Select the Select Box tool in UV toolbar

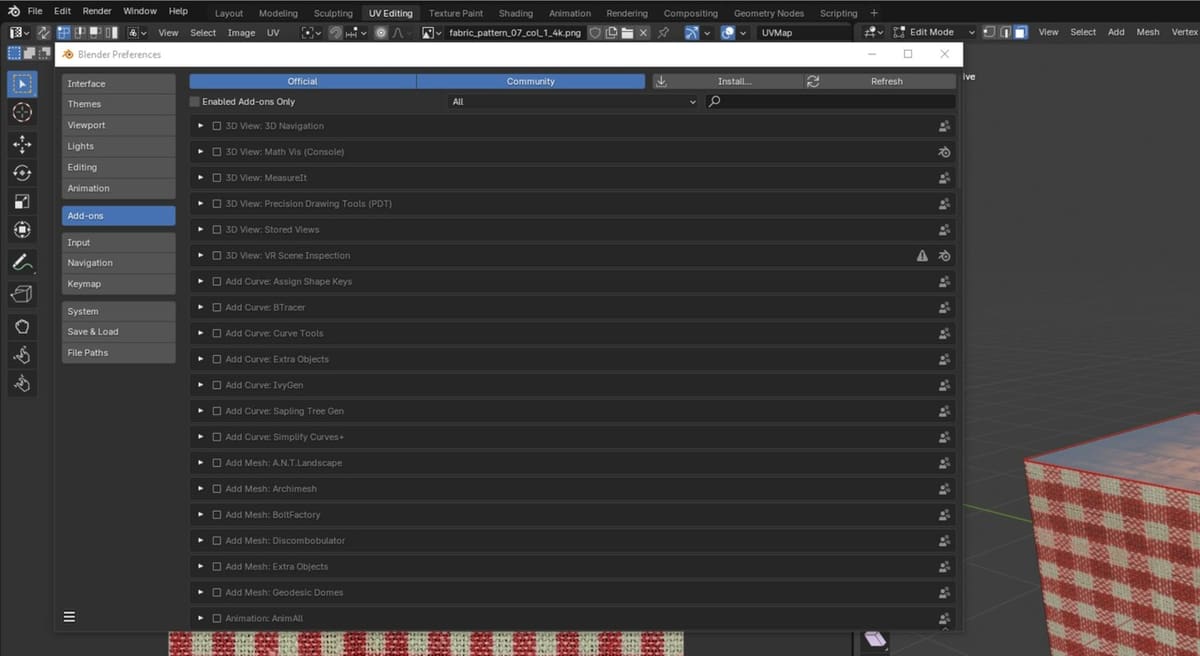coord(22,84)
